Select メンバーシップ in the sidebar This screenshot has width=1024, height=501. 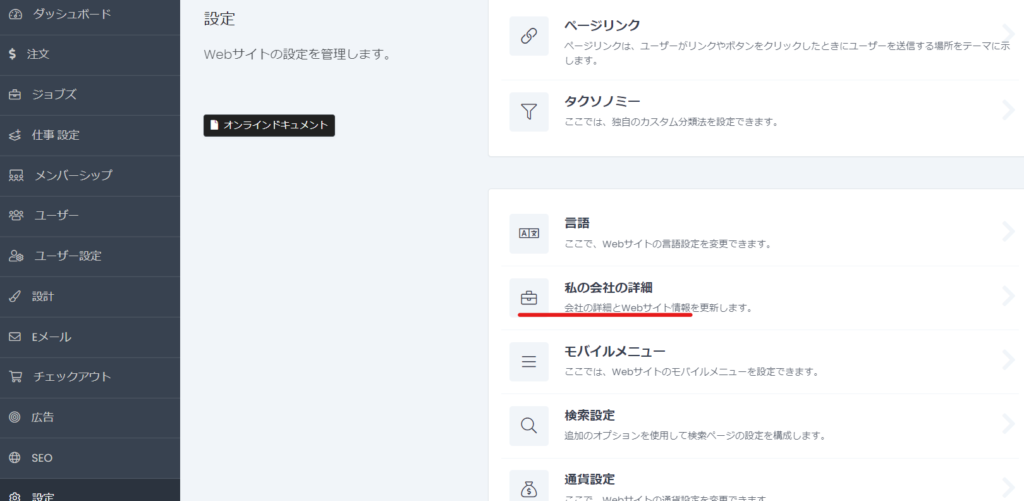[x=73, y=175]
